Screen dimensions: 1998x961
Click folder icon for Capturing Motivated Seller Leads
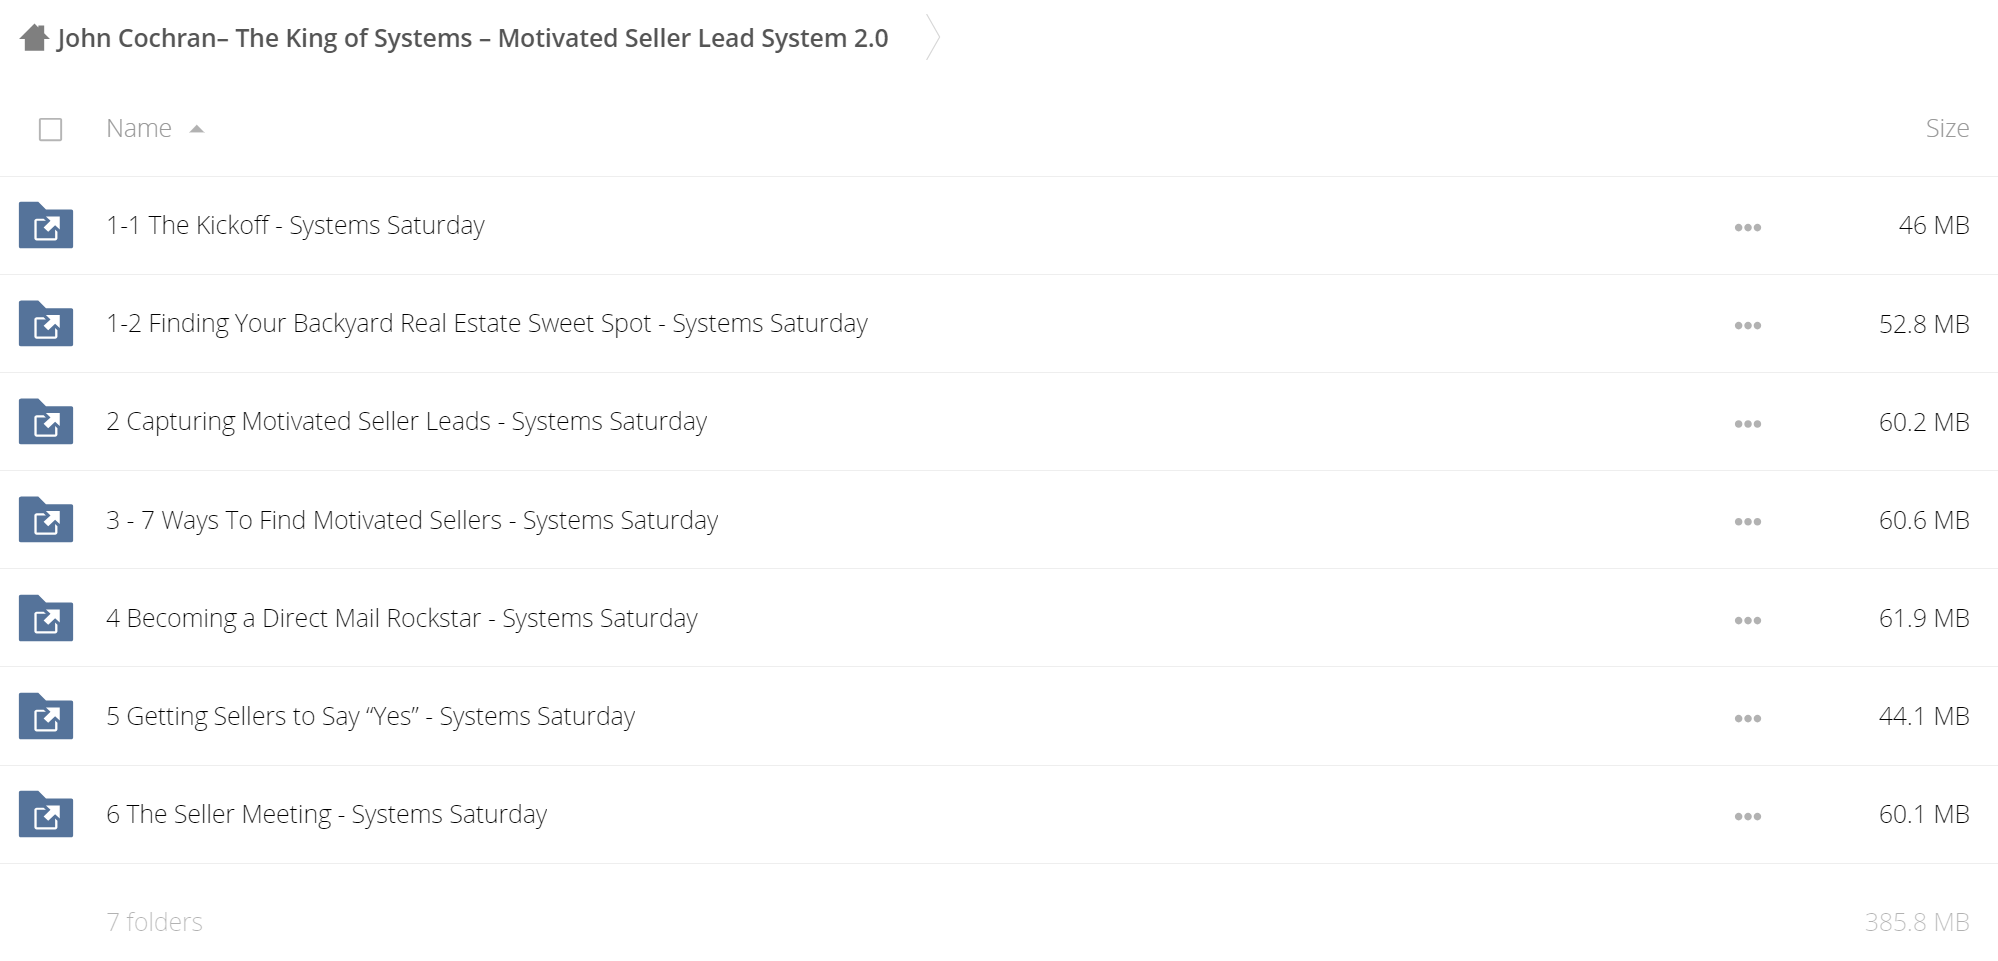pos(46,421)
